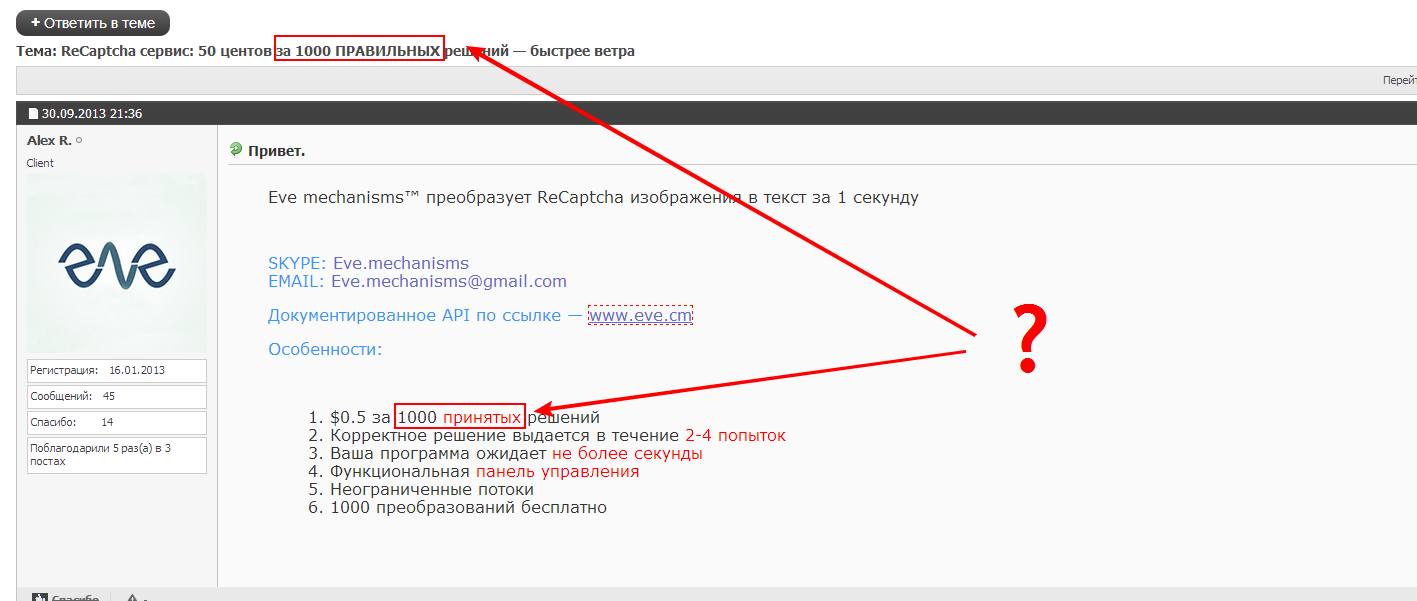Viewport: 1417px width, 601px height.
Task: Select the 'Неограниченные потоки' list item
Action: click(x=432, y=489)
